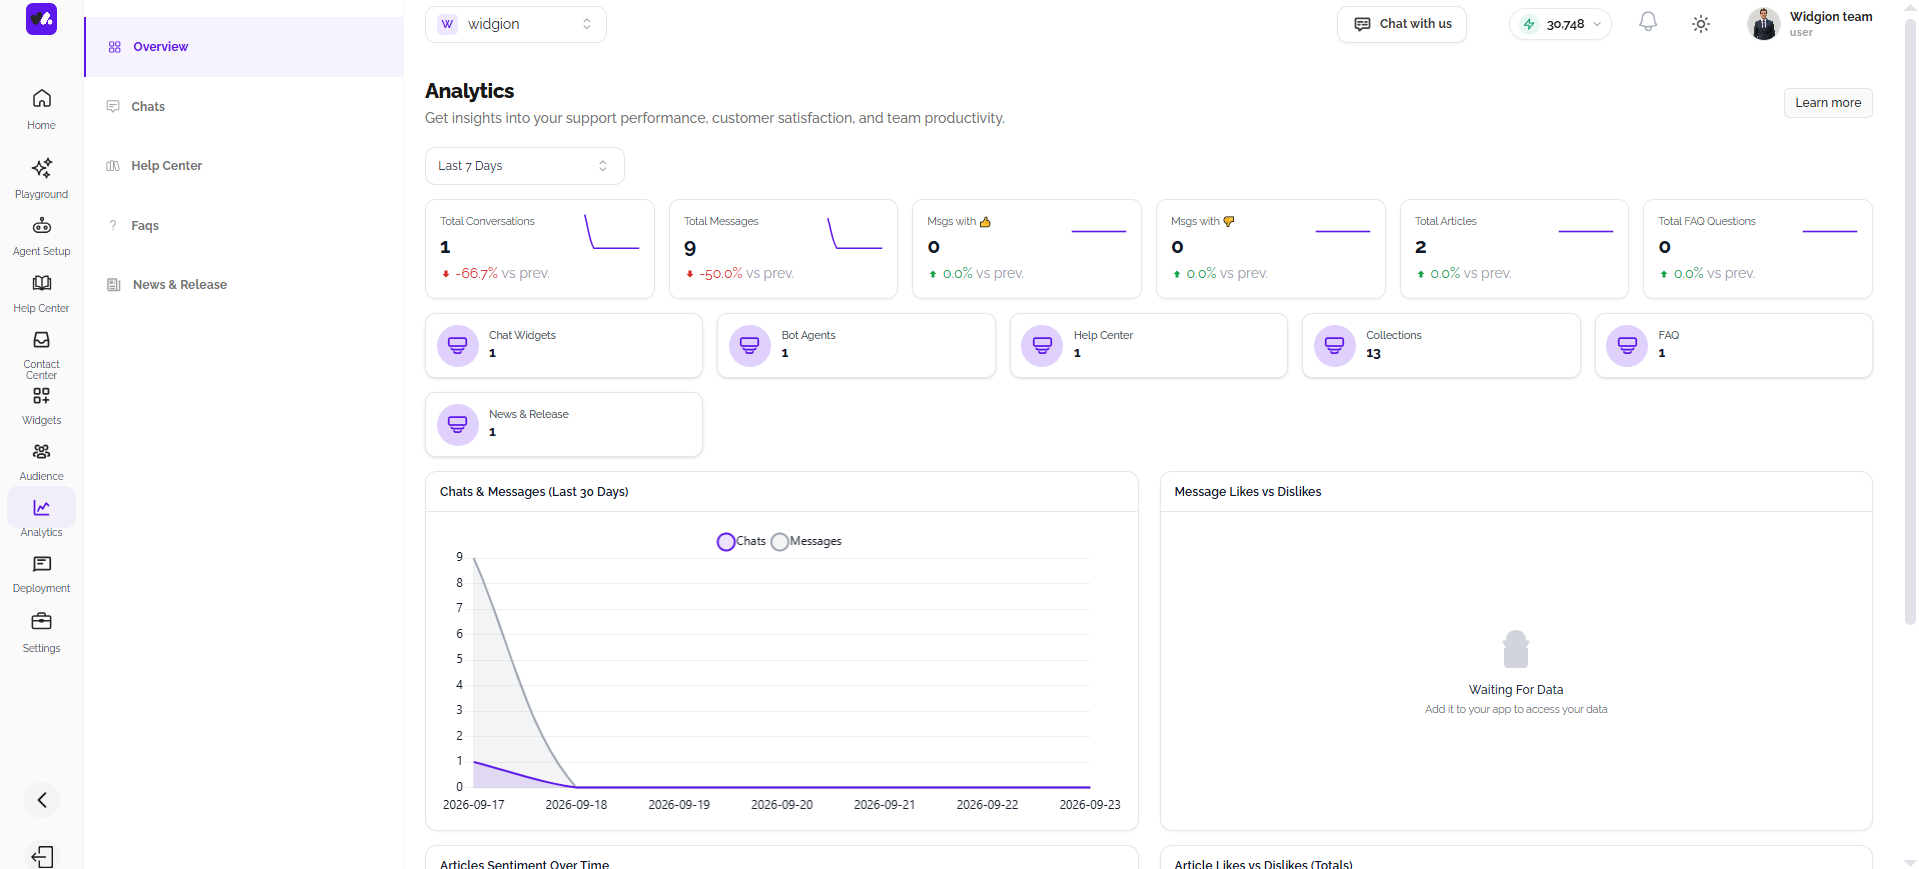Expand the 30,748 credits dropdown
The width and height of the screenshot is (1919, 869).
coord(1560,24)
